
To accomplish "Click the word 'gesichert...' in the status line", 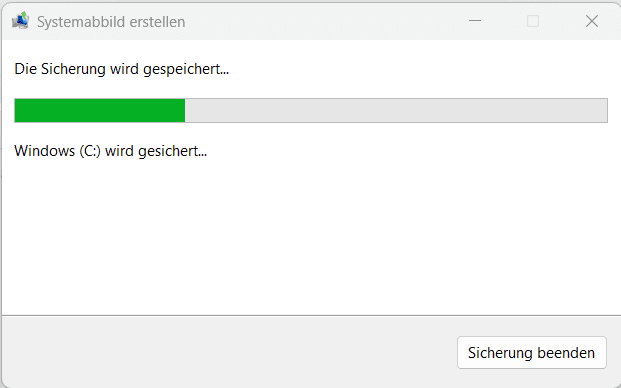I will point(172,152).
